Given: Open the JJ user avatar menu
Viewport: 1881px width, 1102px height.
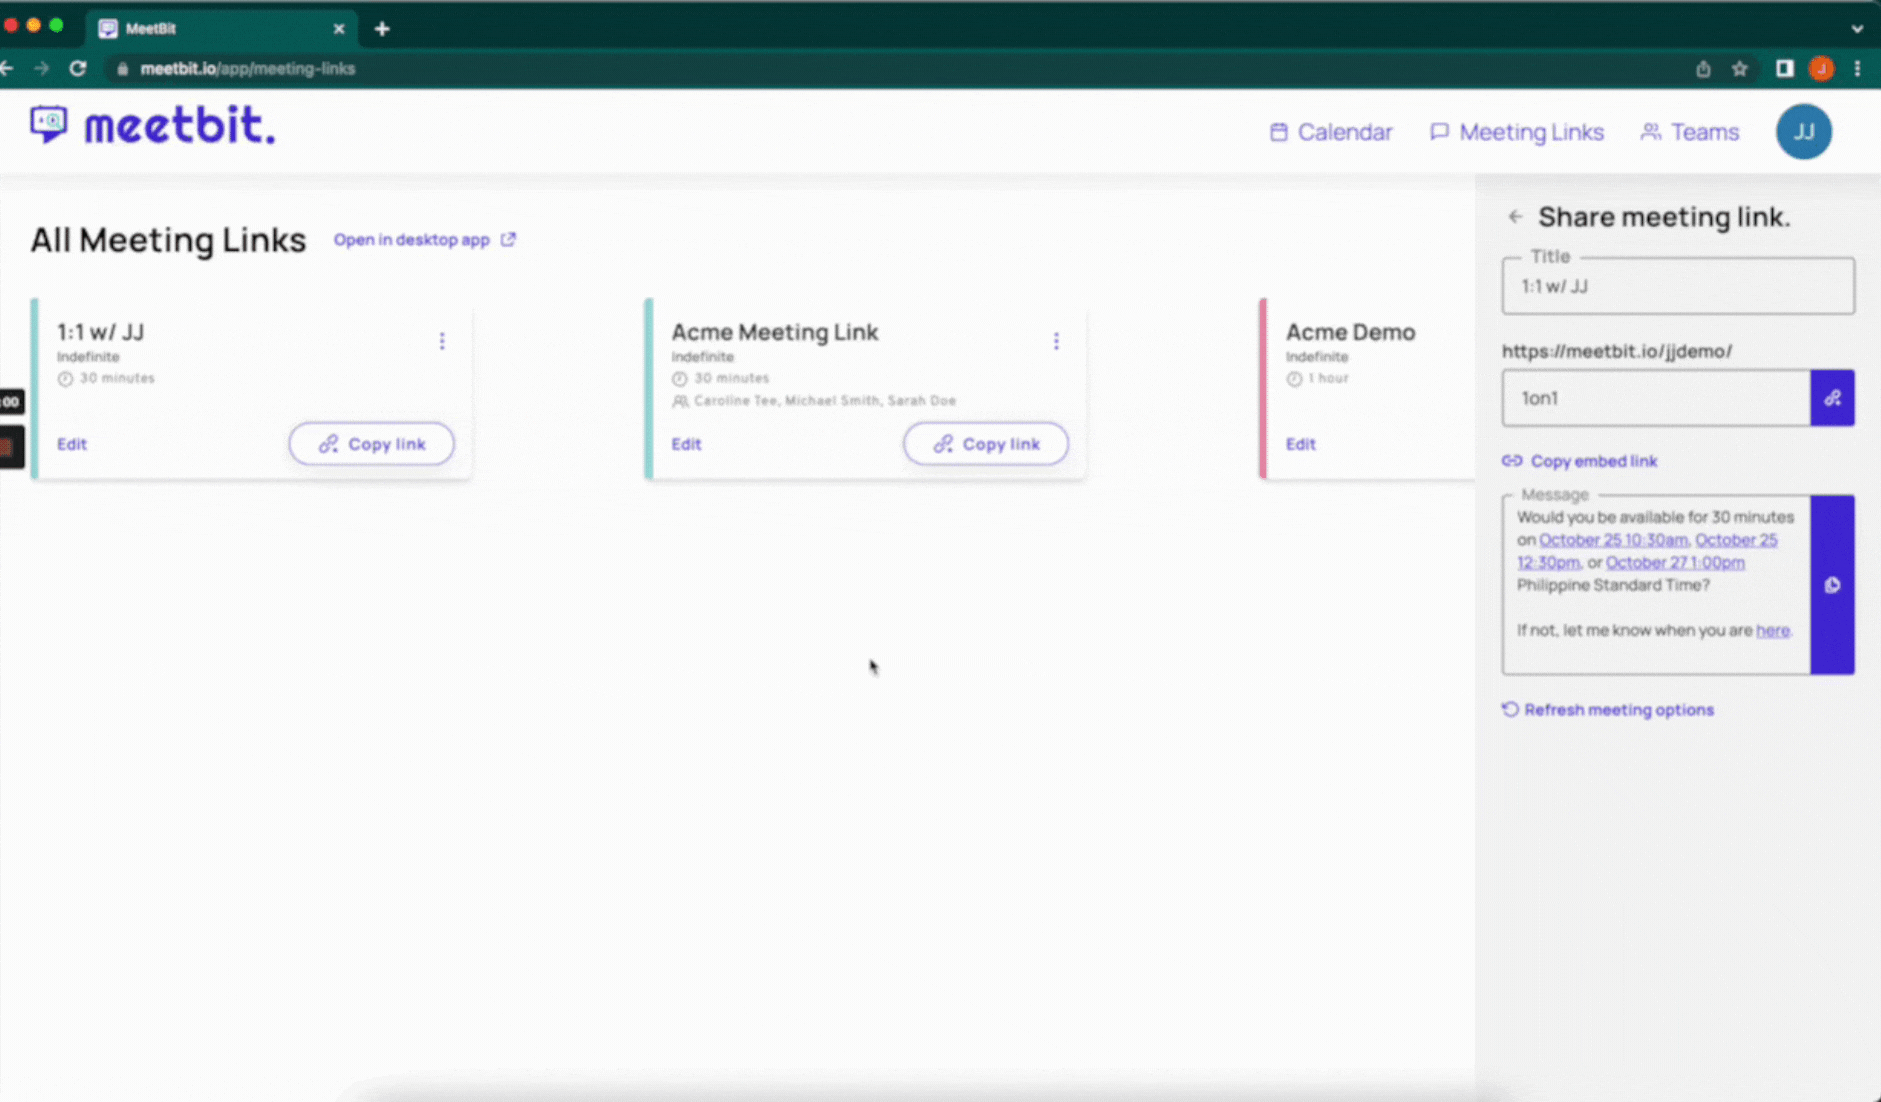Looking at the screenshot, I should pyautogui.click(x=1804, y=132).
